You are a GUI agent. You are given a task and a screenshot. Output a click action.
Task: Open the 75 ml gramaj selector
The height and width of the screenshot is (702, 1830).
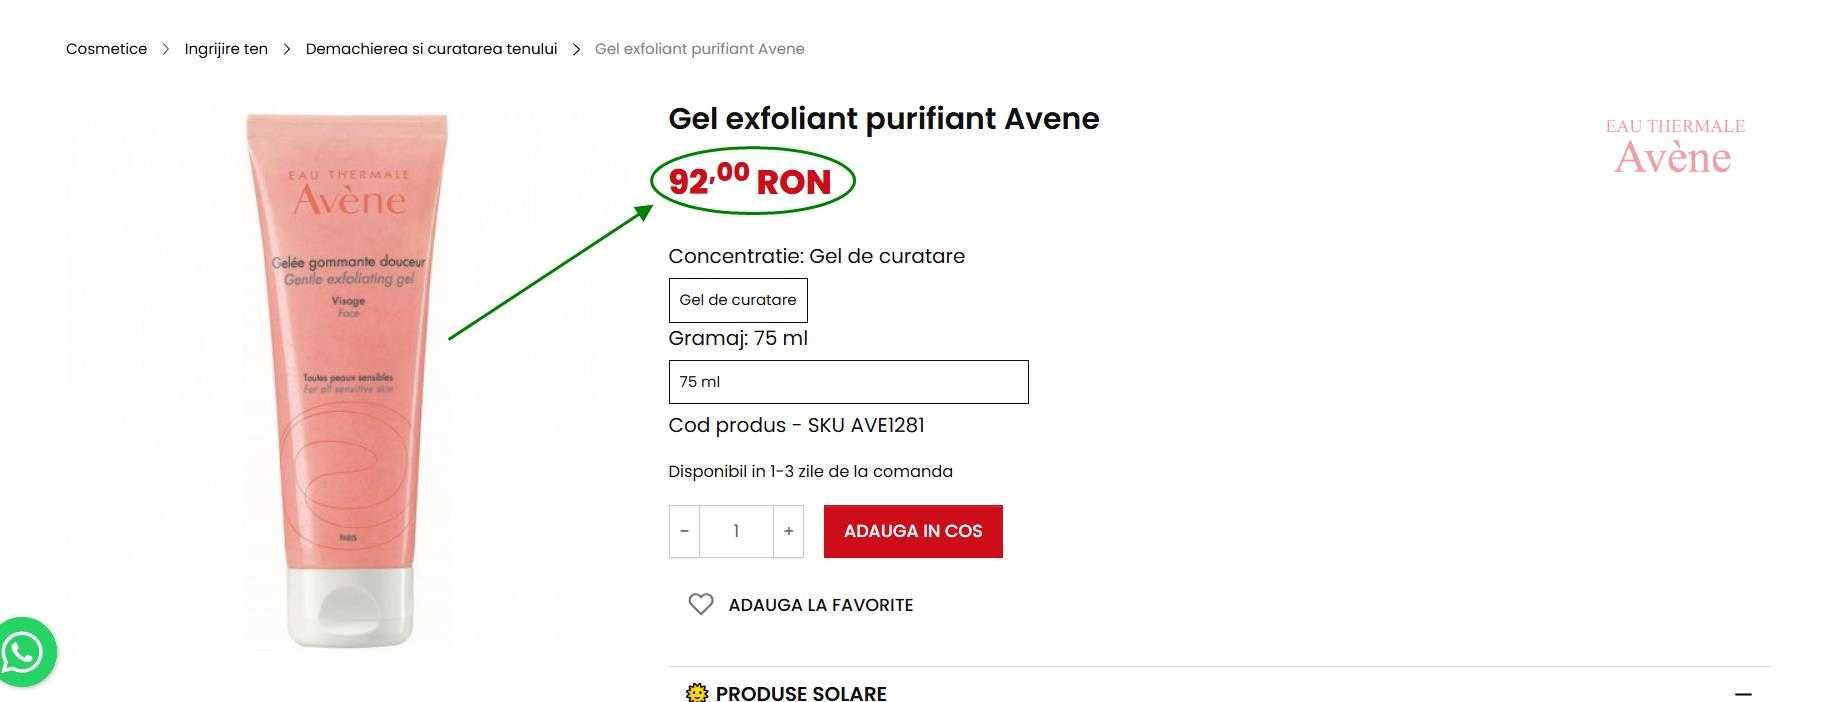pyautogui.click(x=848, y=382)
